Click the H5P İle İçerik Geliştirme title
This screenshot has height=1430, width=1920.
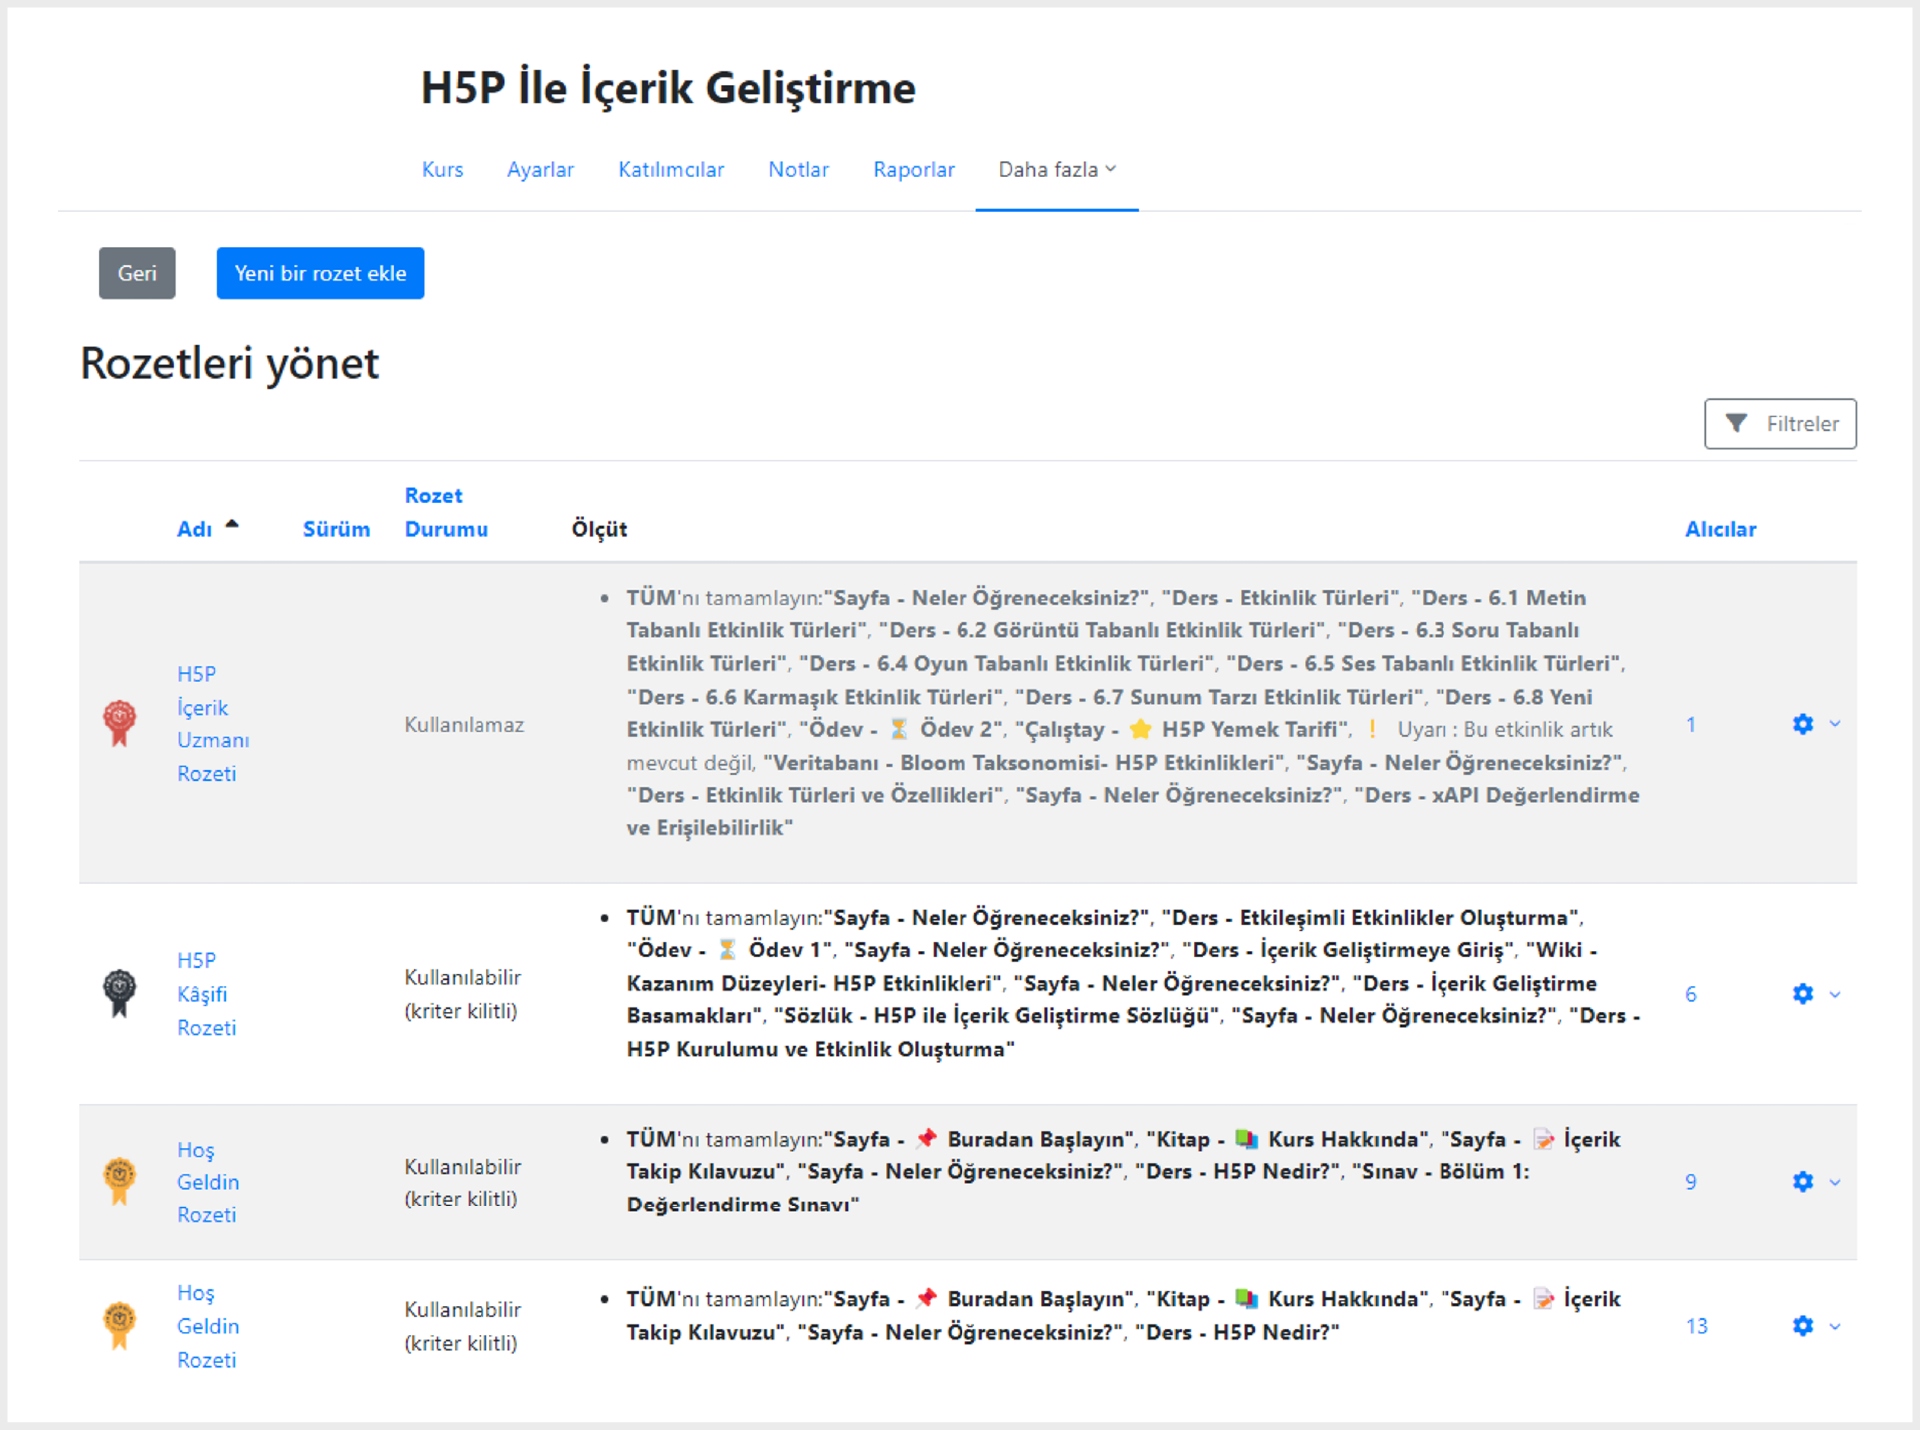pyautogui.click(x=668, y=88)
